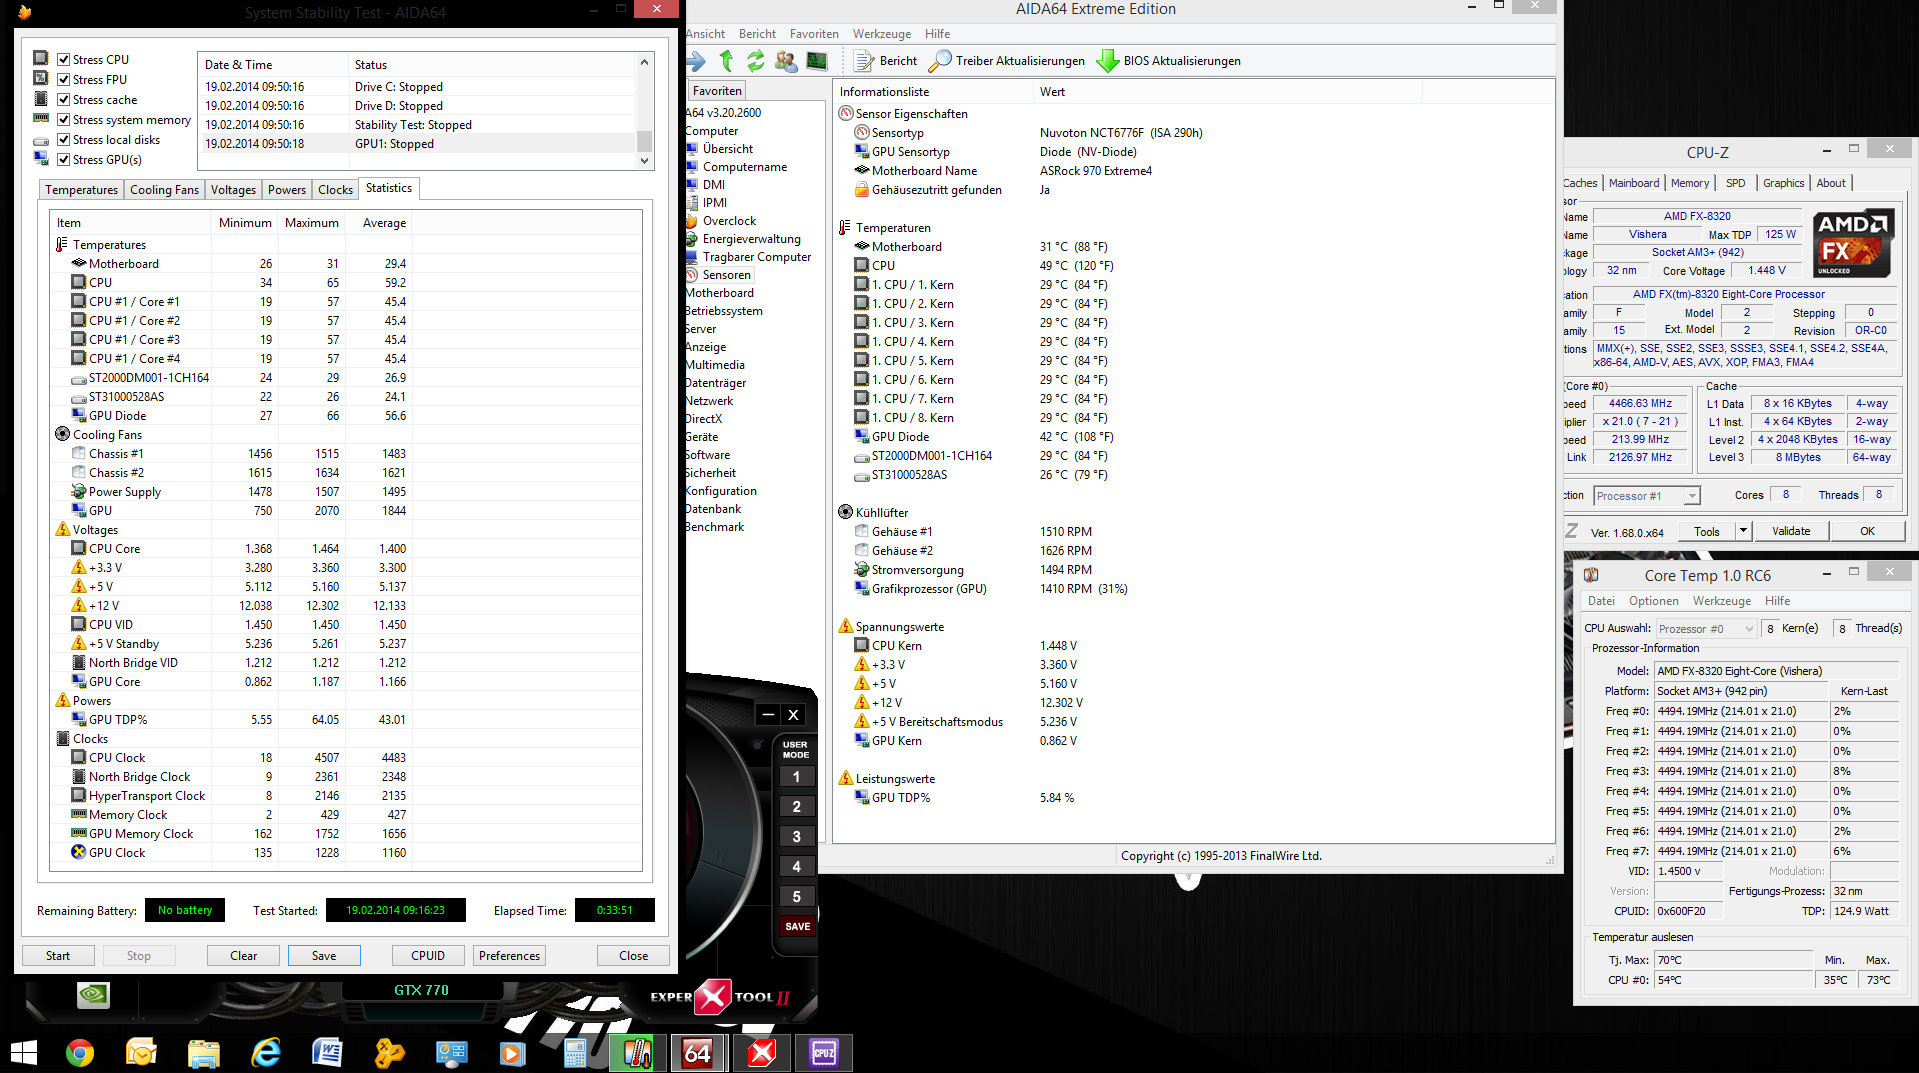Click the green refresh arrows in AIDA64 toolbar
The width and height of the screenshot is (1919, 1073).
pos(756,61)
